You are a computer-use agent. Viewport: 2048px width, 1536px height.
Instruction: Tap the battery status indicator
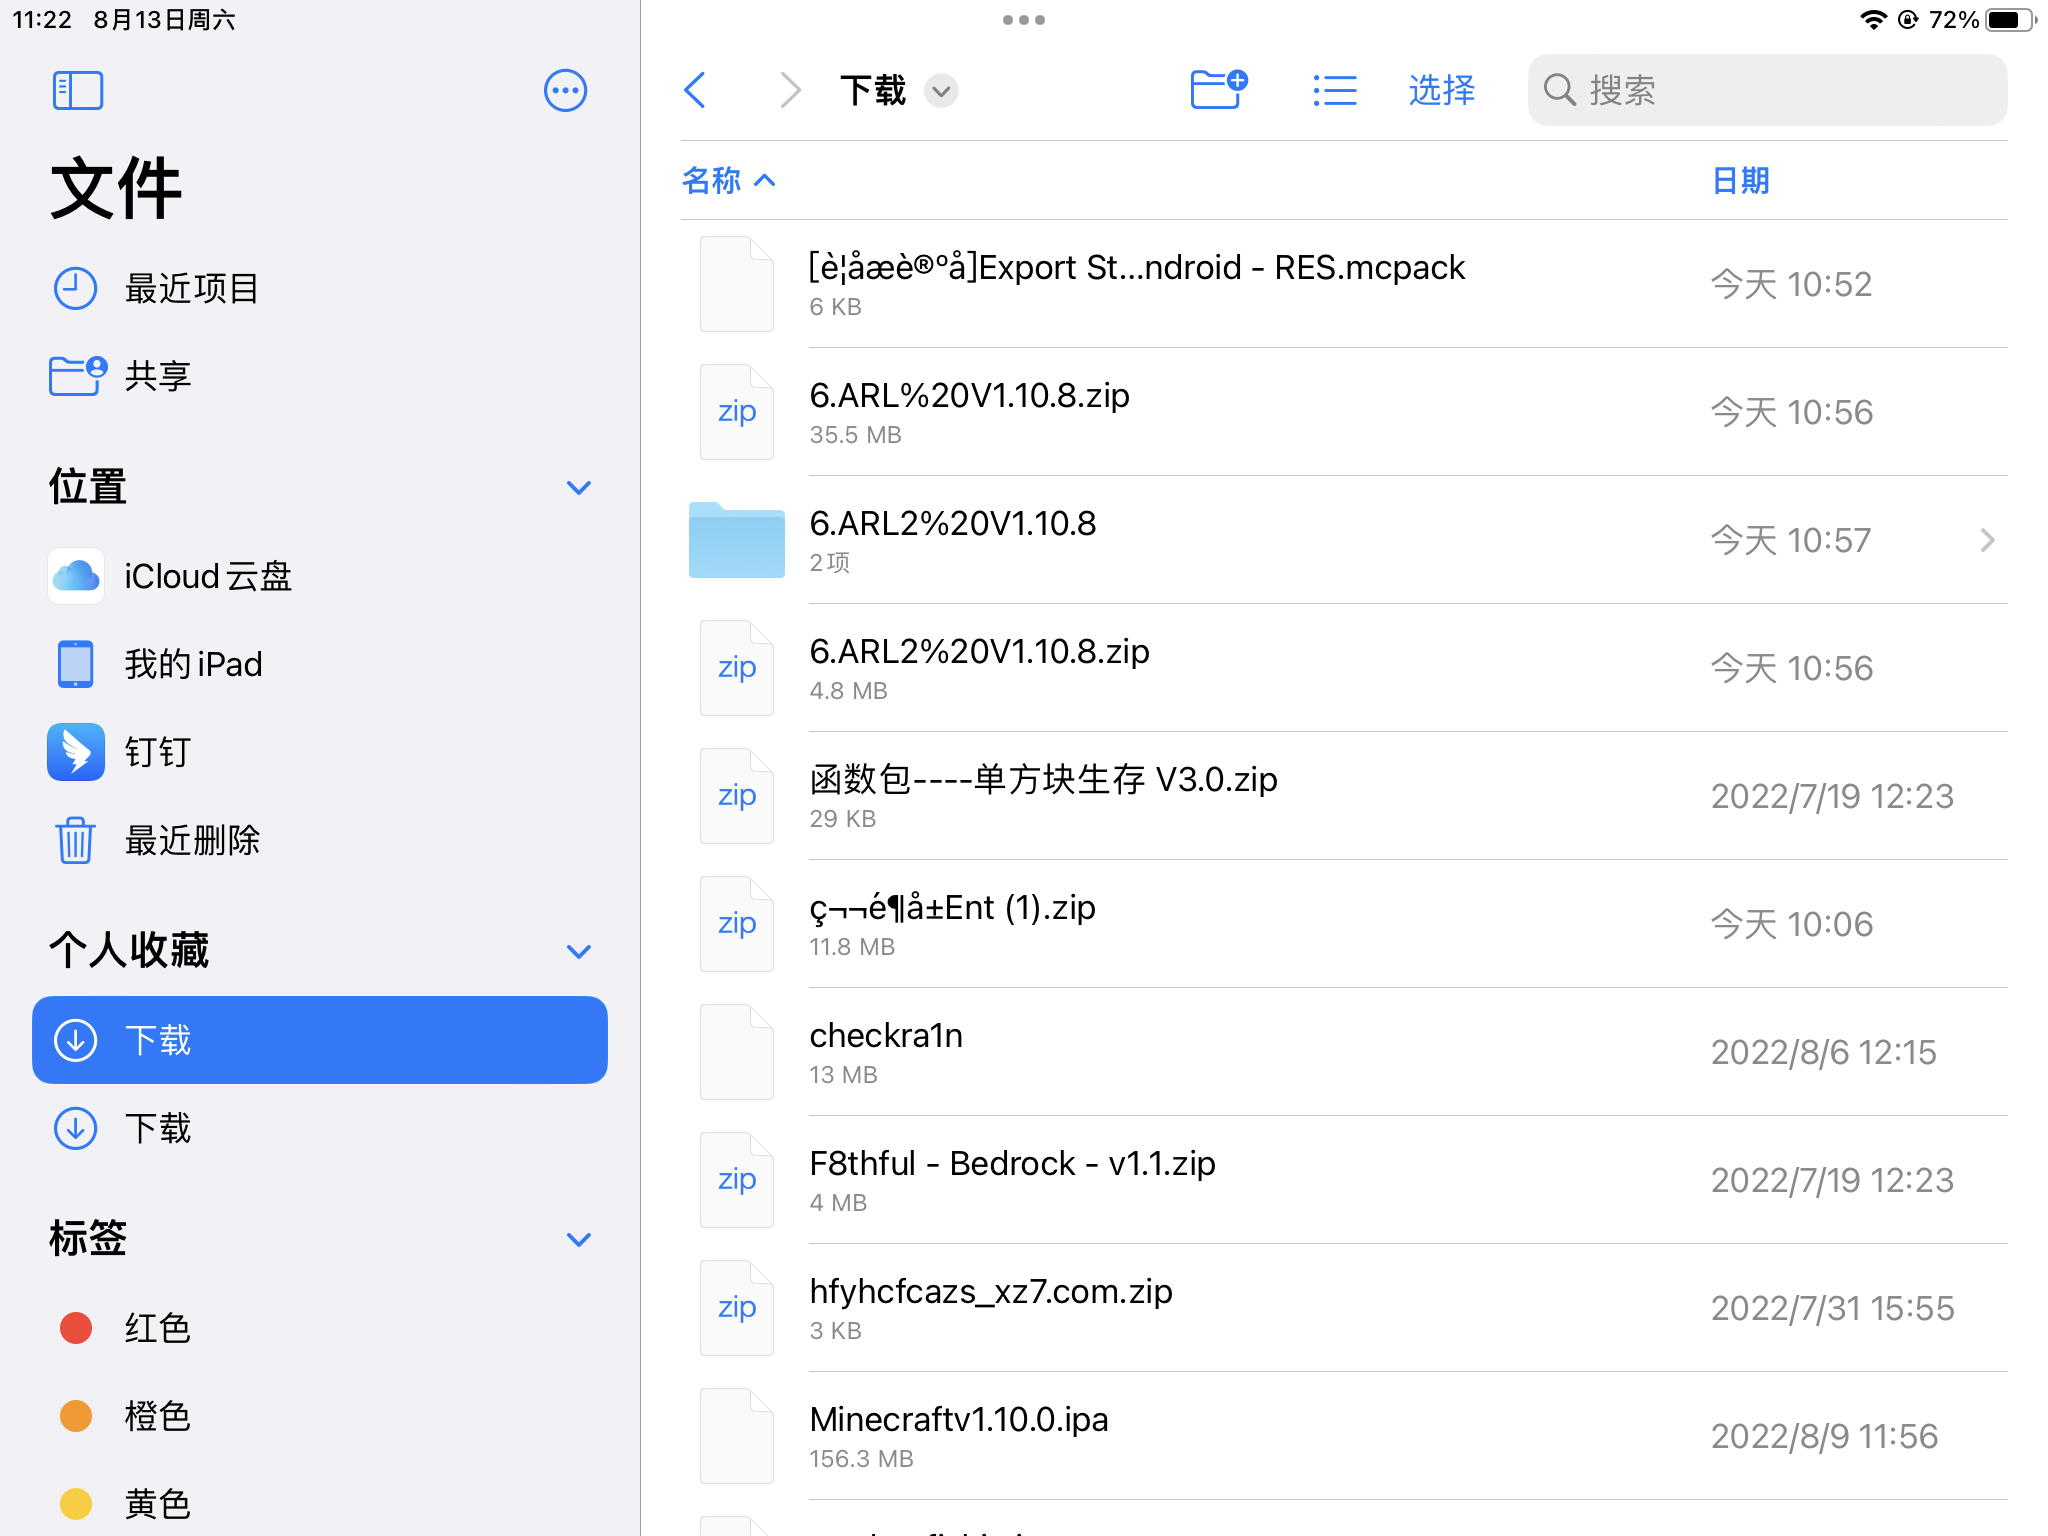[x=2011, y=20]
